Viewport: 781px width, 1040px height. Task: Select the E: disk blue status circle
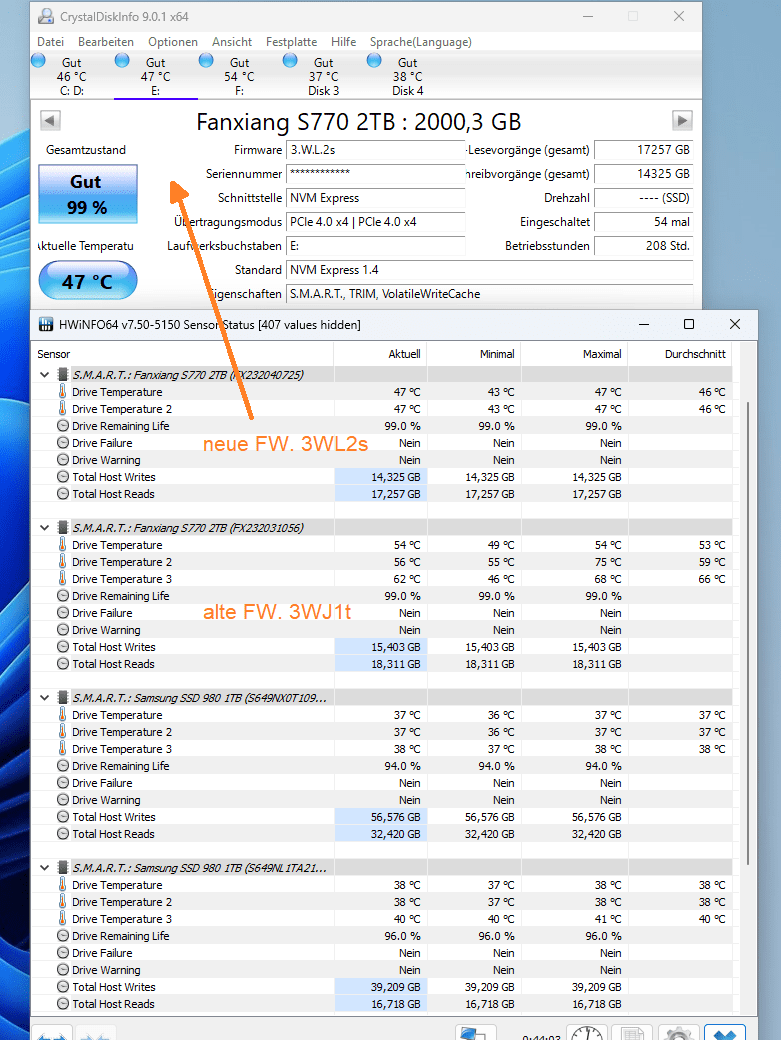[x=122, y=61]
